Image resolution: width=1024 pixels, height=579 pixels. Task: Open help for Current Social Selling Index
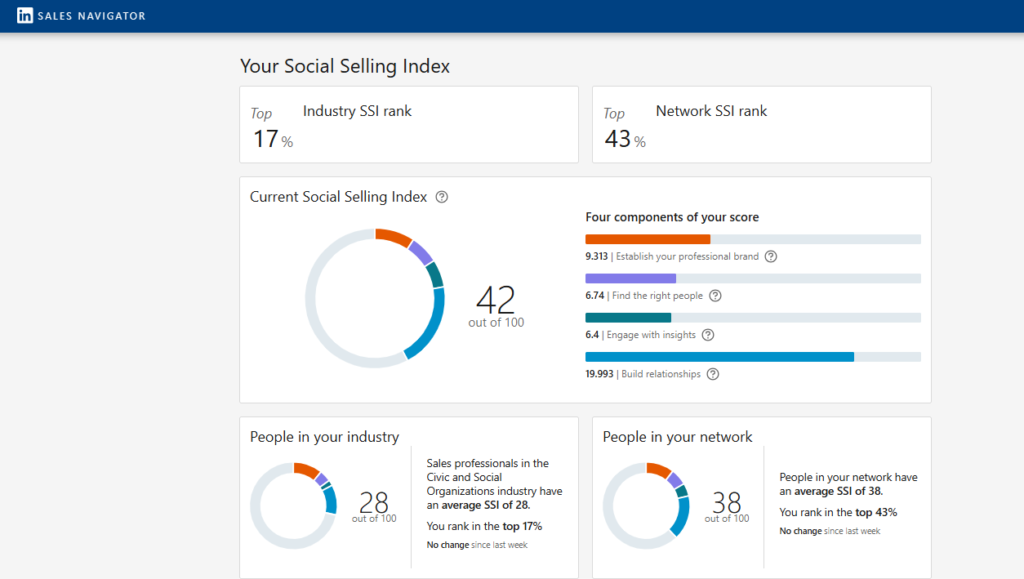(x=442, y=197)
